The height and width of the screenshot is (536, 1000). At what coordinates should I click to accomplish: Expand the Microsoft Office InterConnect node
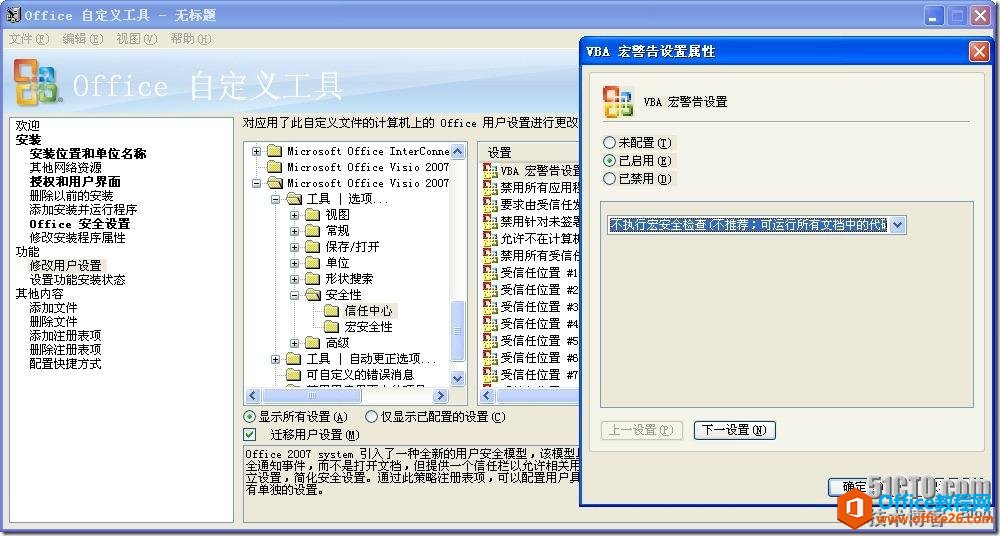256,151
